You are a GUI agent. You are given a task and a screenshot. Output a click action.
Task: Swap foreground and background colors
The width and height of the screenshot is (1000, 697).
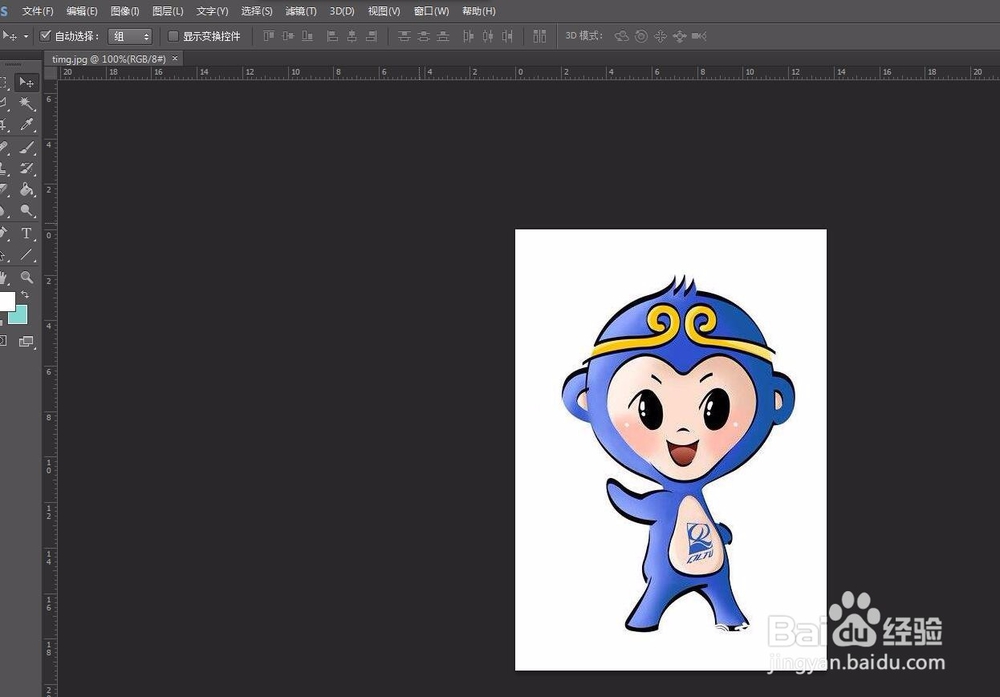pos(25,295)
